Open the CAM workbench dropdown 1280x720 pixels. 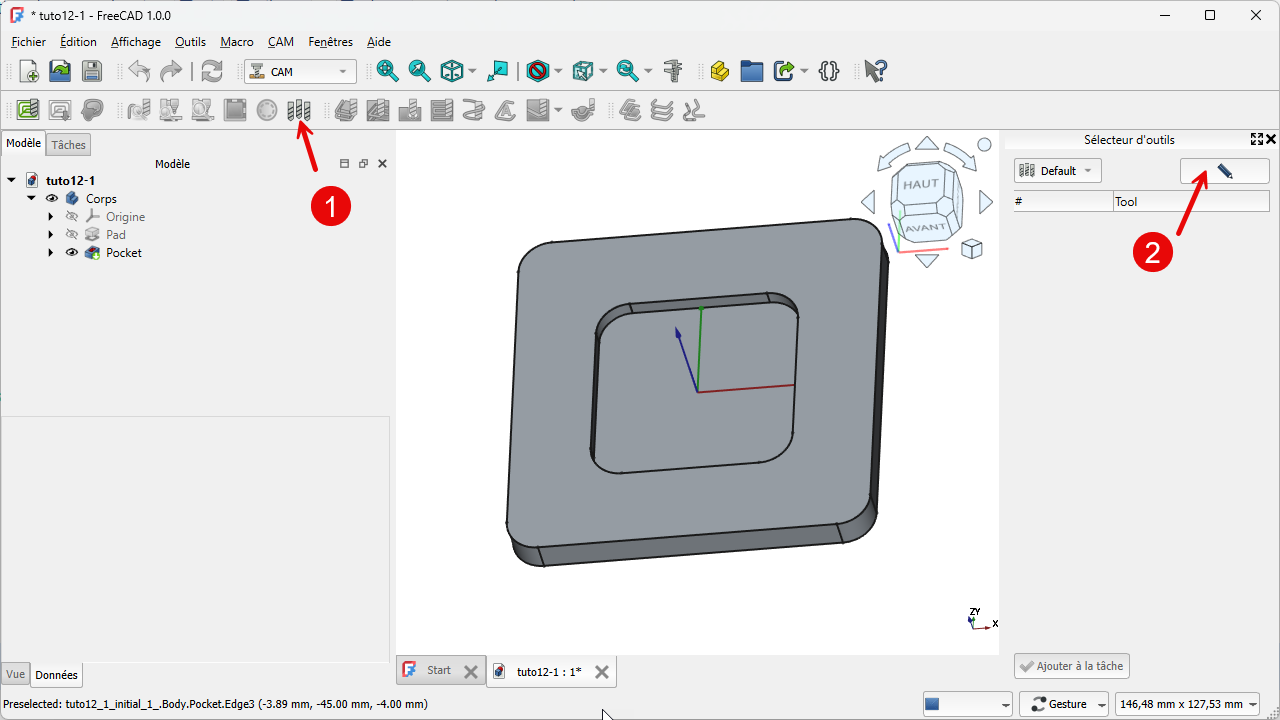pos(300,72)
